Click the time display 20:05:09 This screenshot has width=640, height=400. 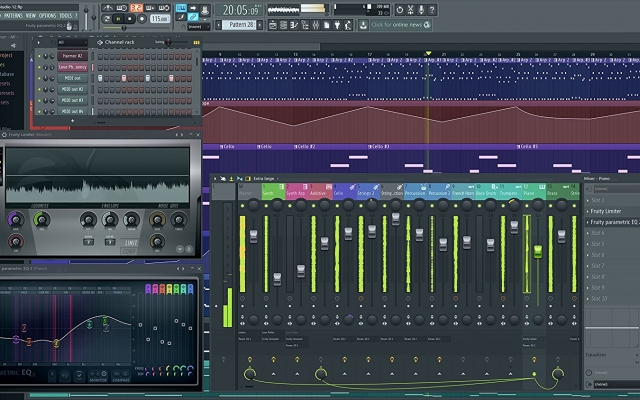coord(241,10)
